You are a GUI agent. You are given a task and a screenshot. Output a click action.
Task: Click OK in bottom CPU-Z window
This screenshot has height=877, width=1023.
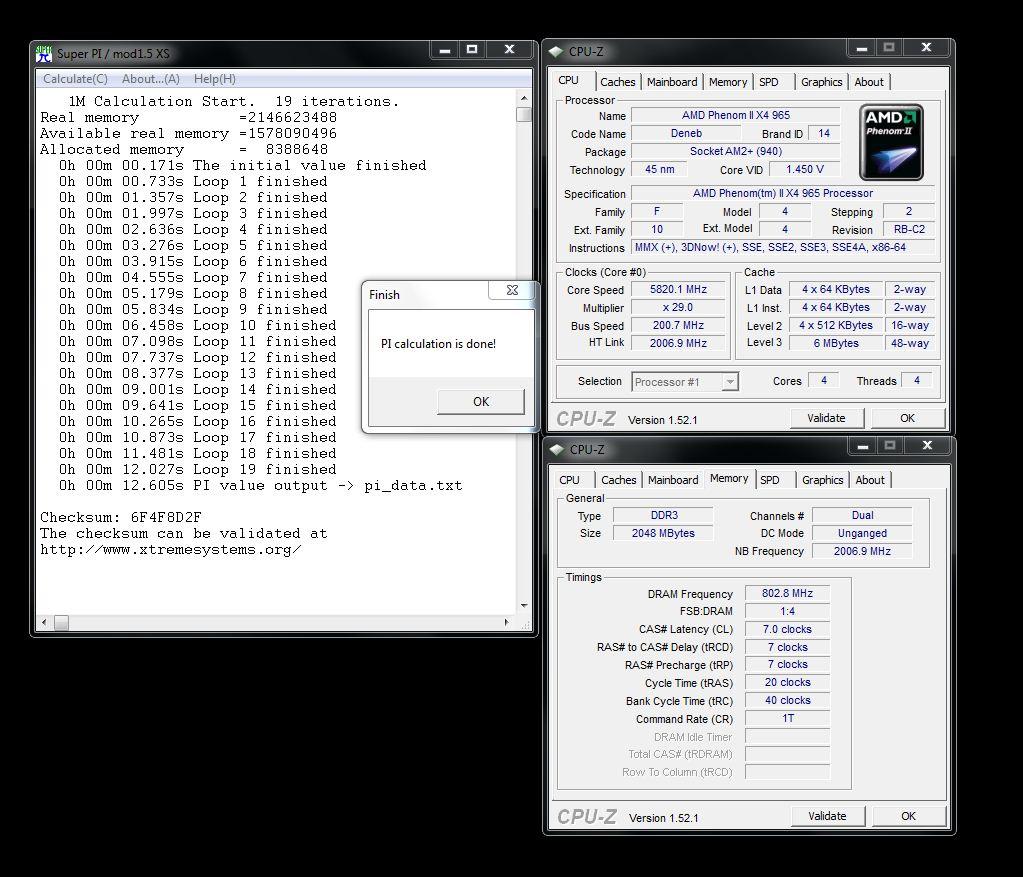[x=908, y=816]
